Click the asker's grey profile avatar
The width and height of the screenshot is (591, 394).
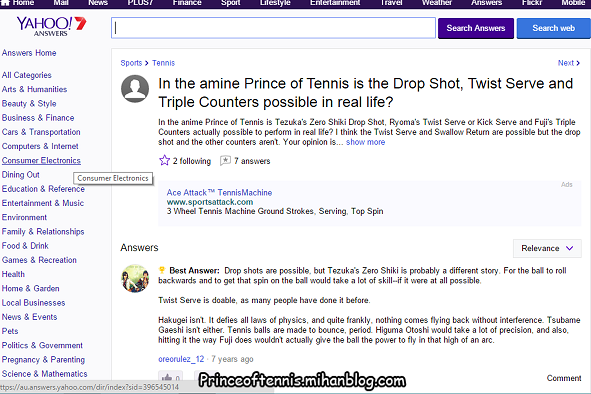click(x=135, y=89)
